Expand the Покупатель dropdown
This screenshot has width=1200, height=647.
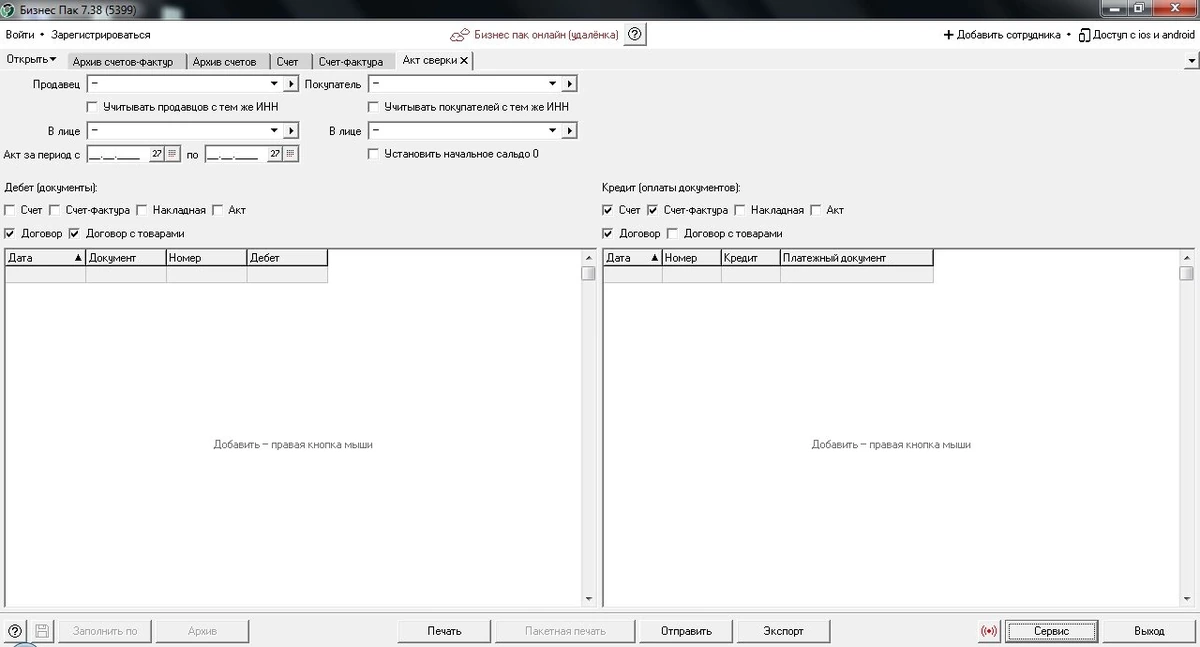pos(552,84)
